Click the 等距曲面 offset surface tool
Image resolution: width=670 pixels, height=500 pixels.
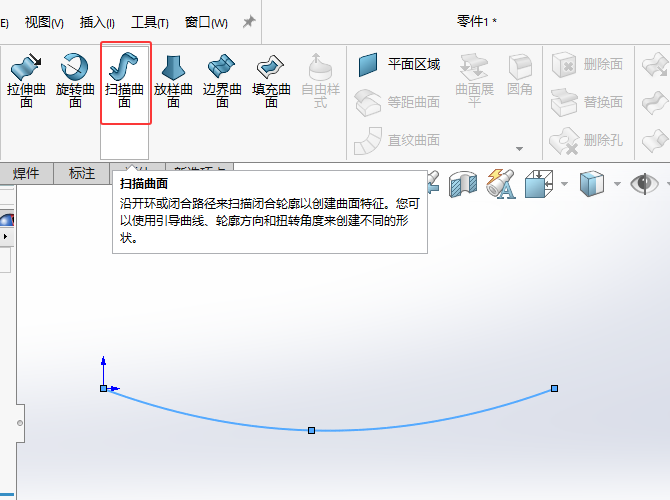(397, 102)
